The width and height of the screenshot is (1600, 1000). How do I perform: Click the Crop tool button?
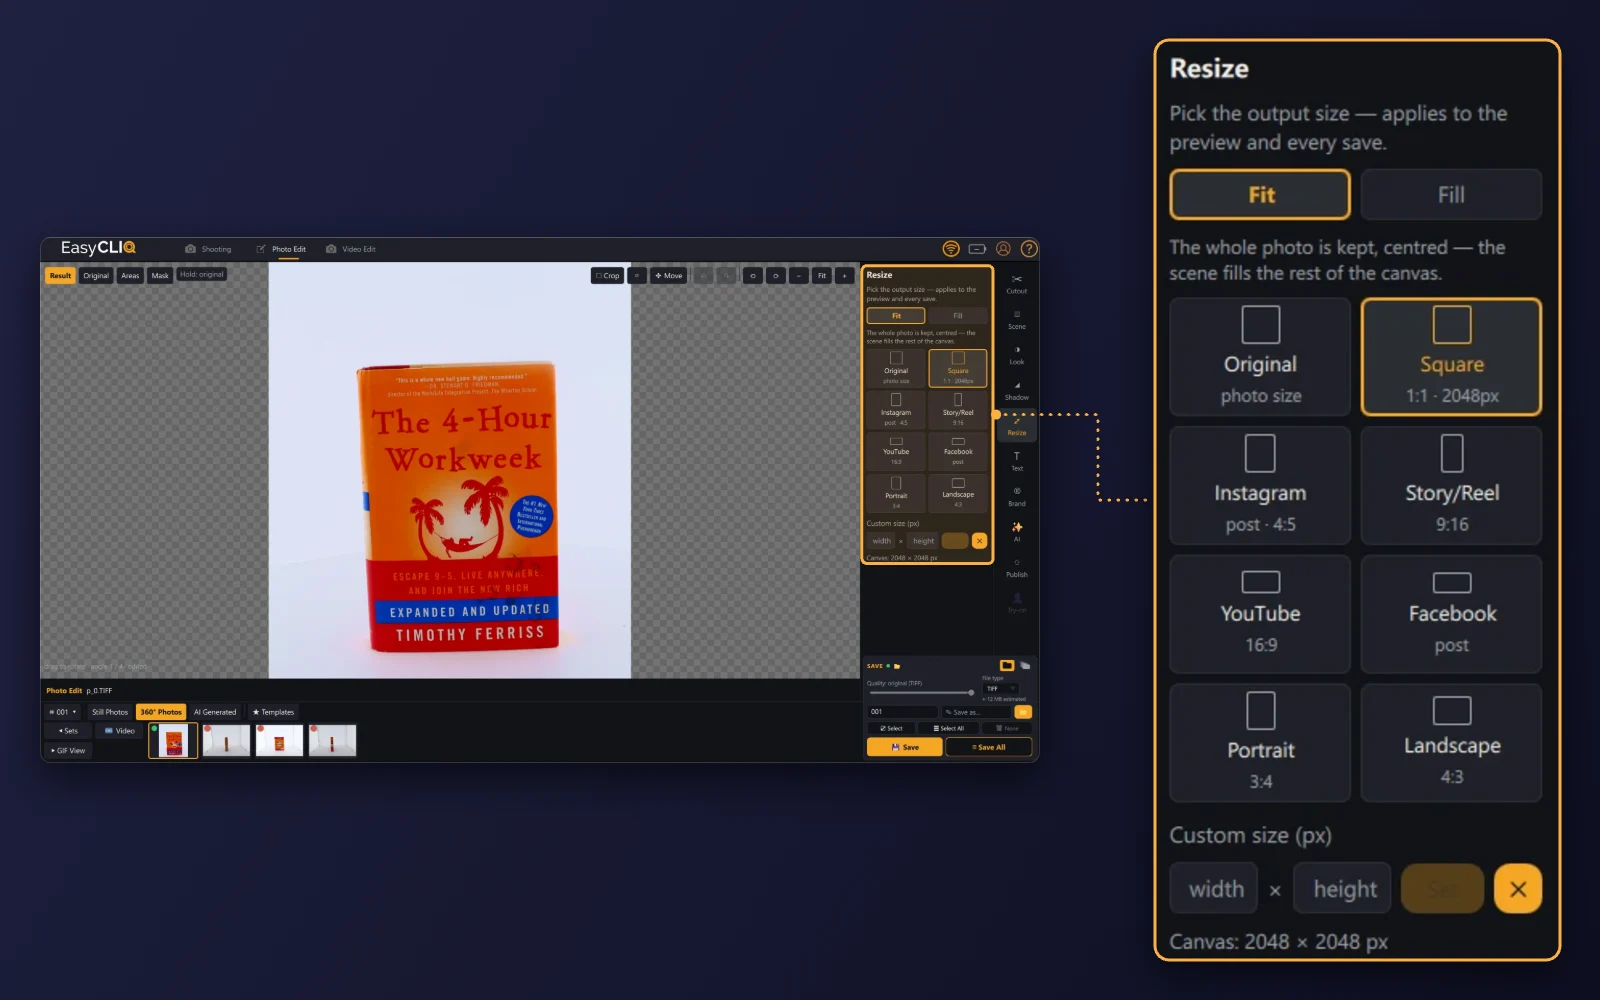pos(607,275)
